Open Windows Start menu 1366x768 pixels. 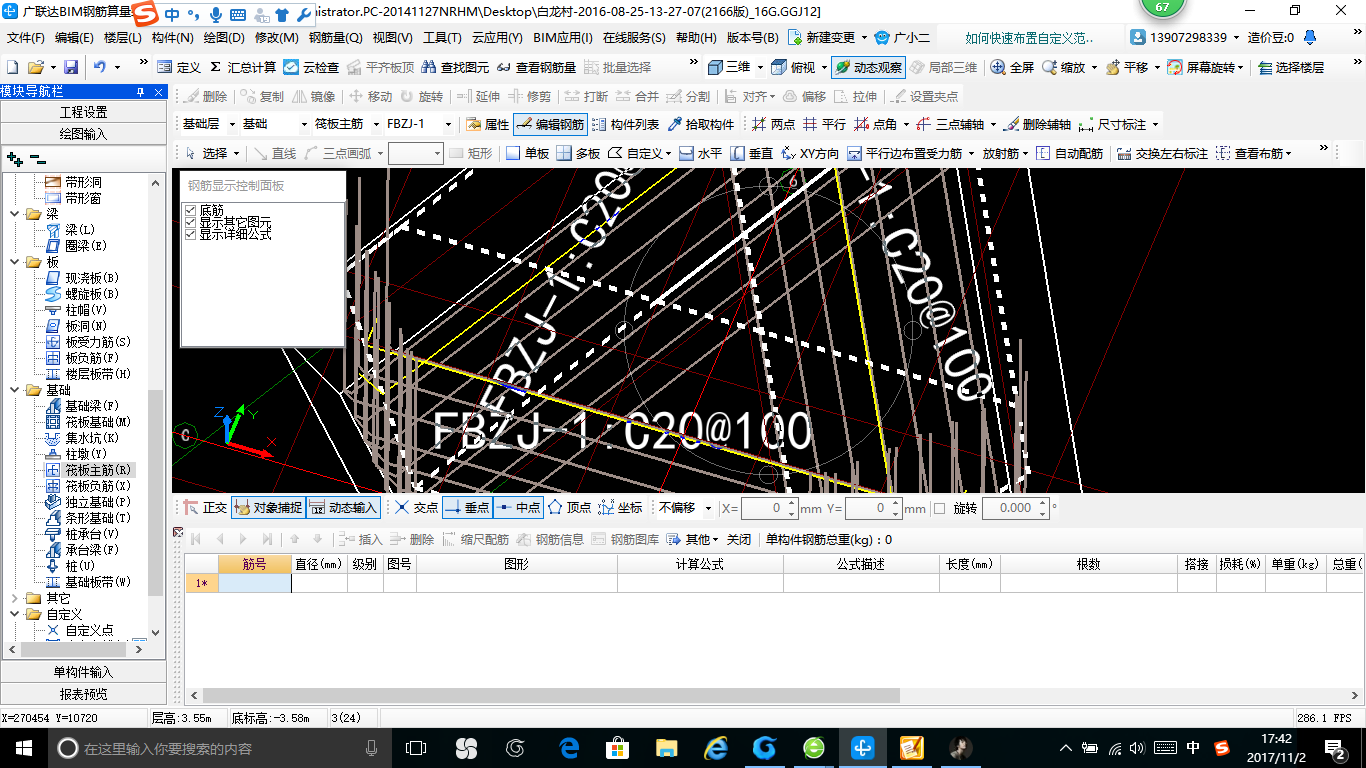click(x=23, y=748)
